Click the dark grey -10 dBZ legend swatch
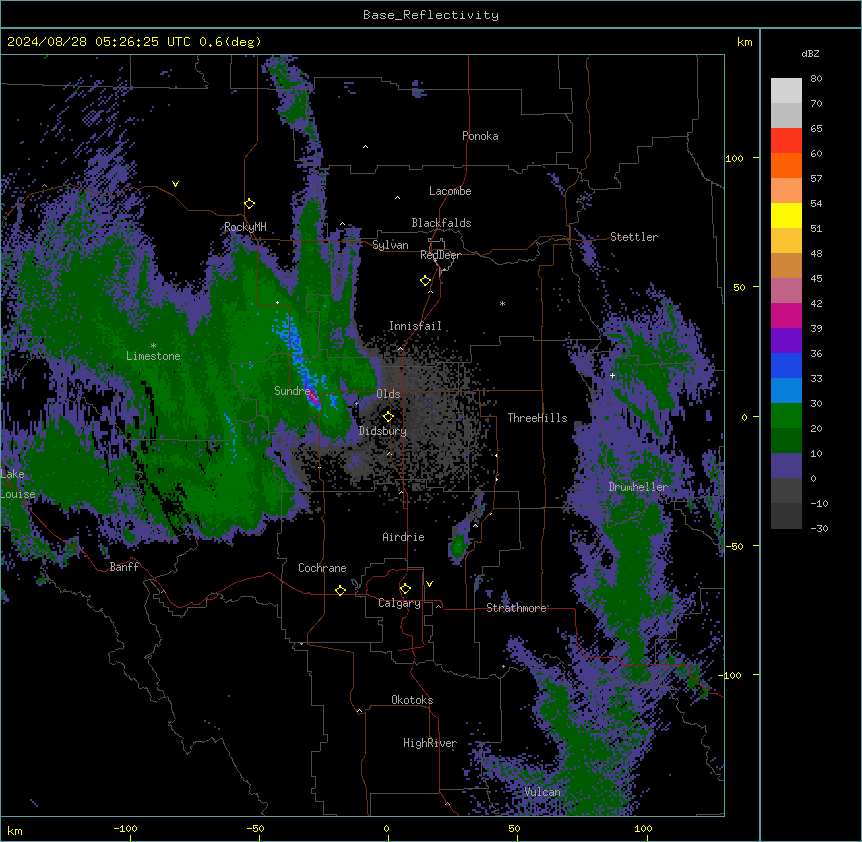The height and width of the screenshot is (842, 862). click(786, 516)
